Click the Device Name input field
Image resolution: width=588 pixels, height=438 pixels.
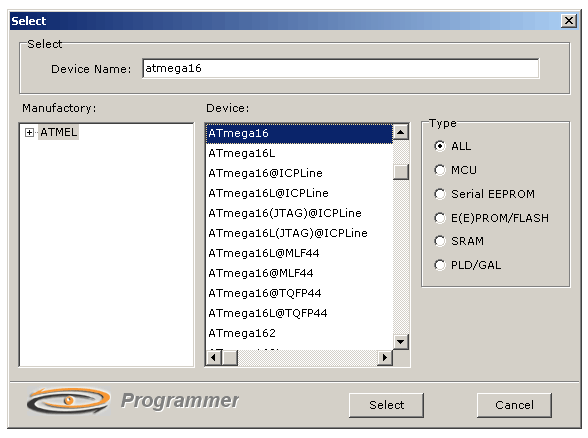(340, 69)
